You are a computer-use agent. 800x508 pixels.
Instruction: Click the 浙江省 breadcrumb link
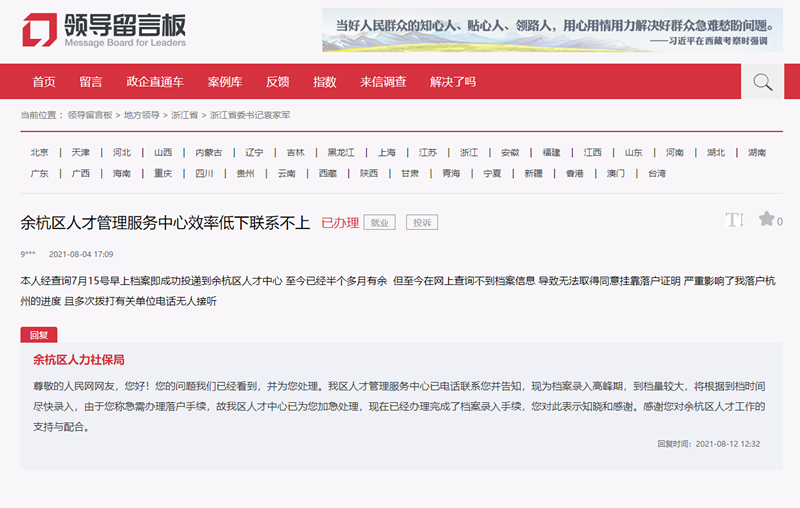click(x=184, y=115)
